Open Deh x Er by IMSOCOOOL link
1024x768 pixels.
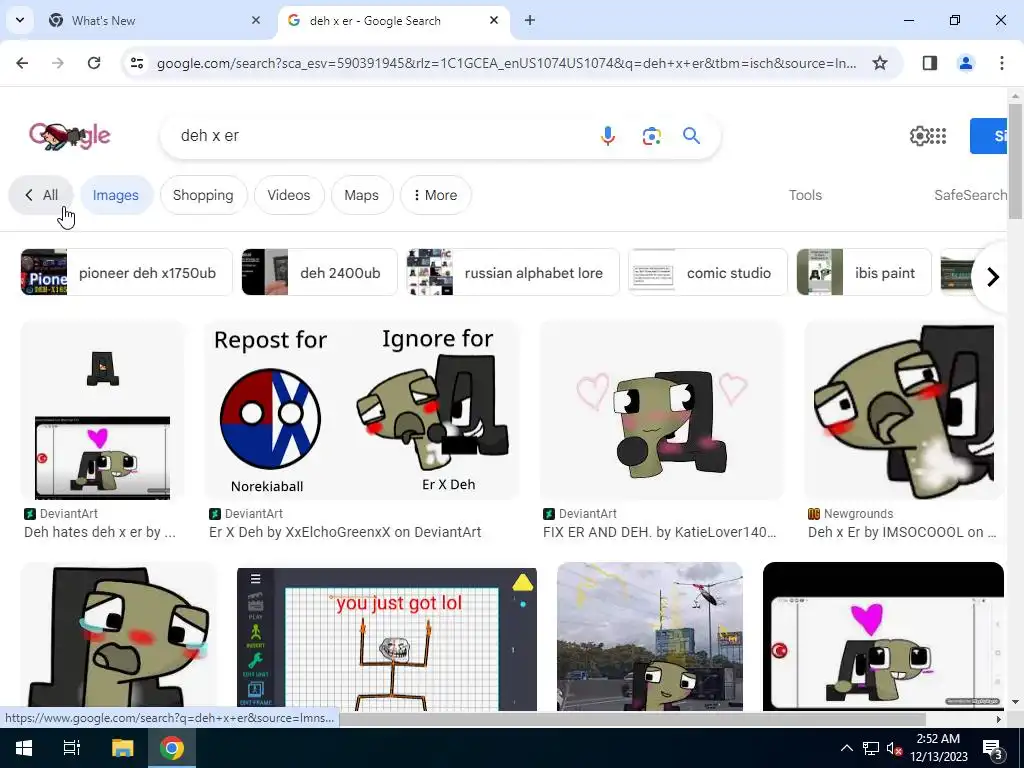click(x=902, y=532)
